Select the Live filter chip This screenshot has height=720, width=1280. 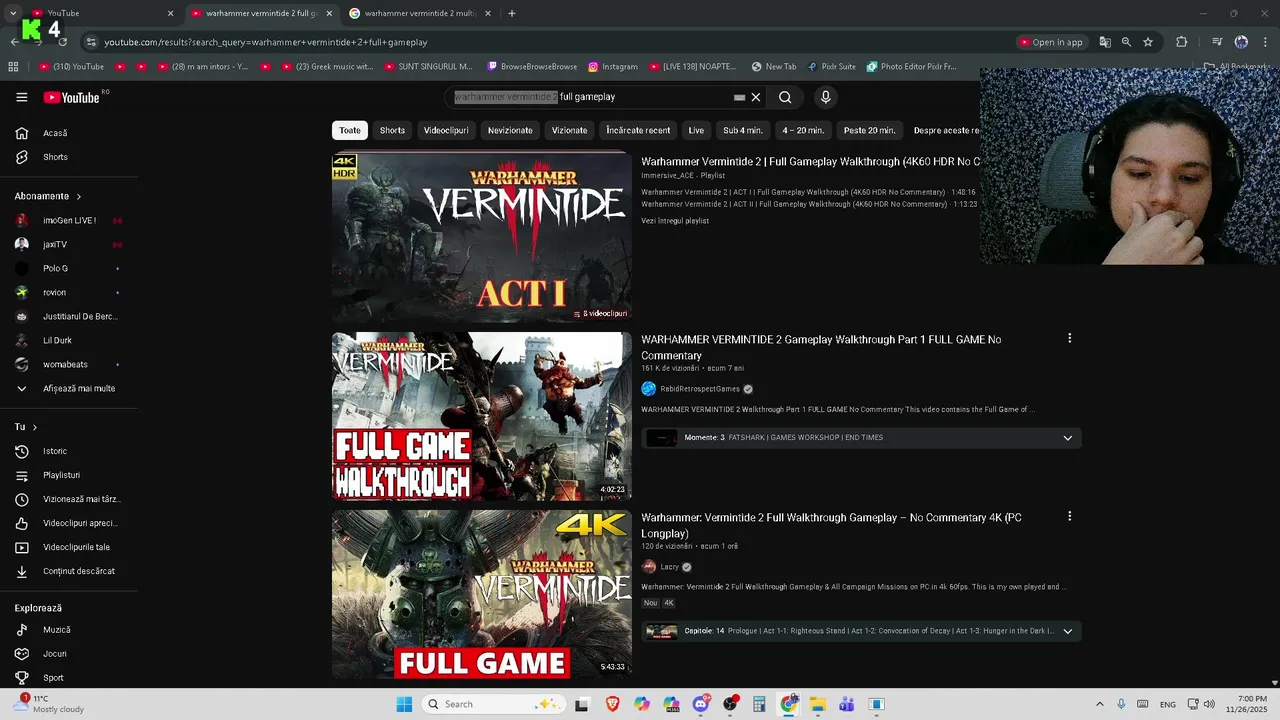pyautogui.click(x=696, y=130)
